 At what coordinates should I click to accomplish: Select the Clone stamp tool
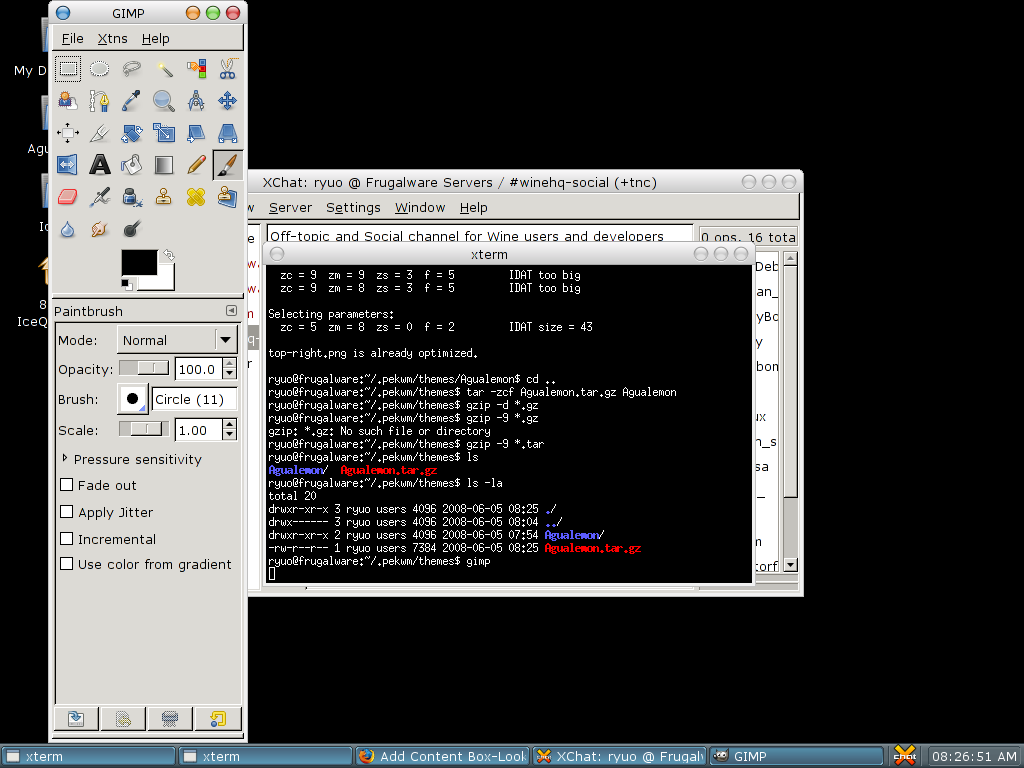click(x=164, y=197)
